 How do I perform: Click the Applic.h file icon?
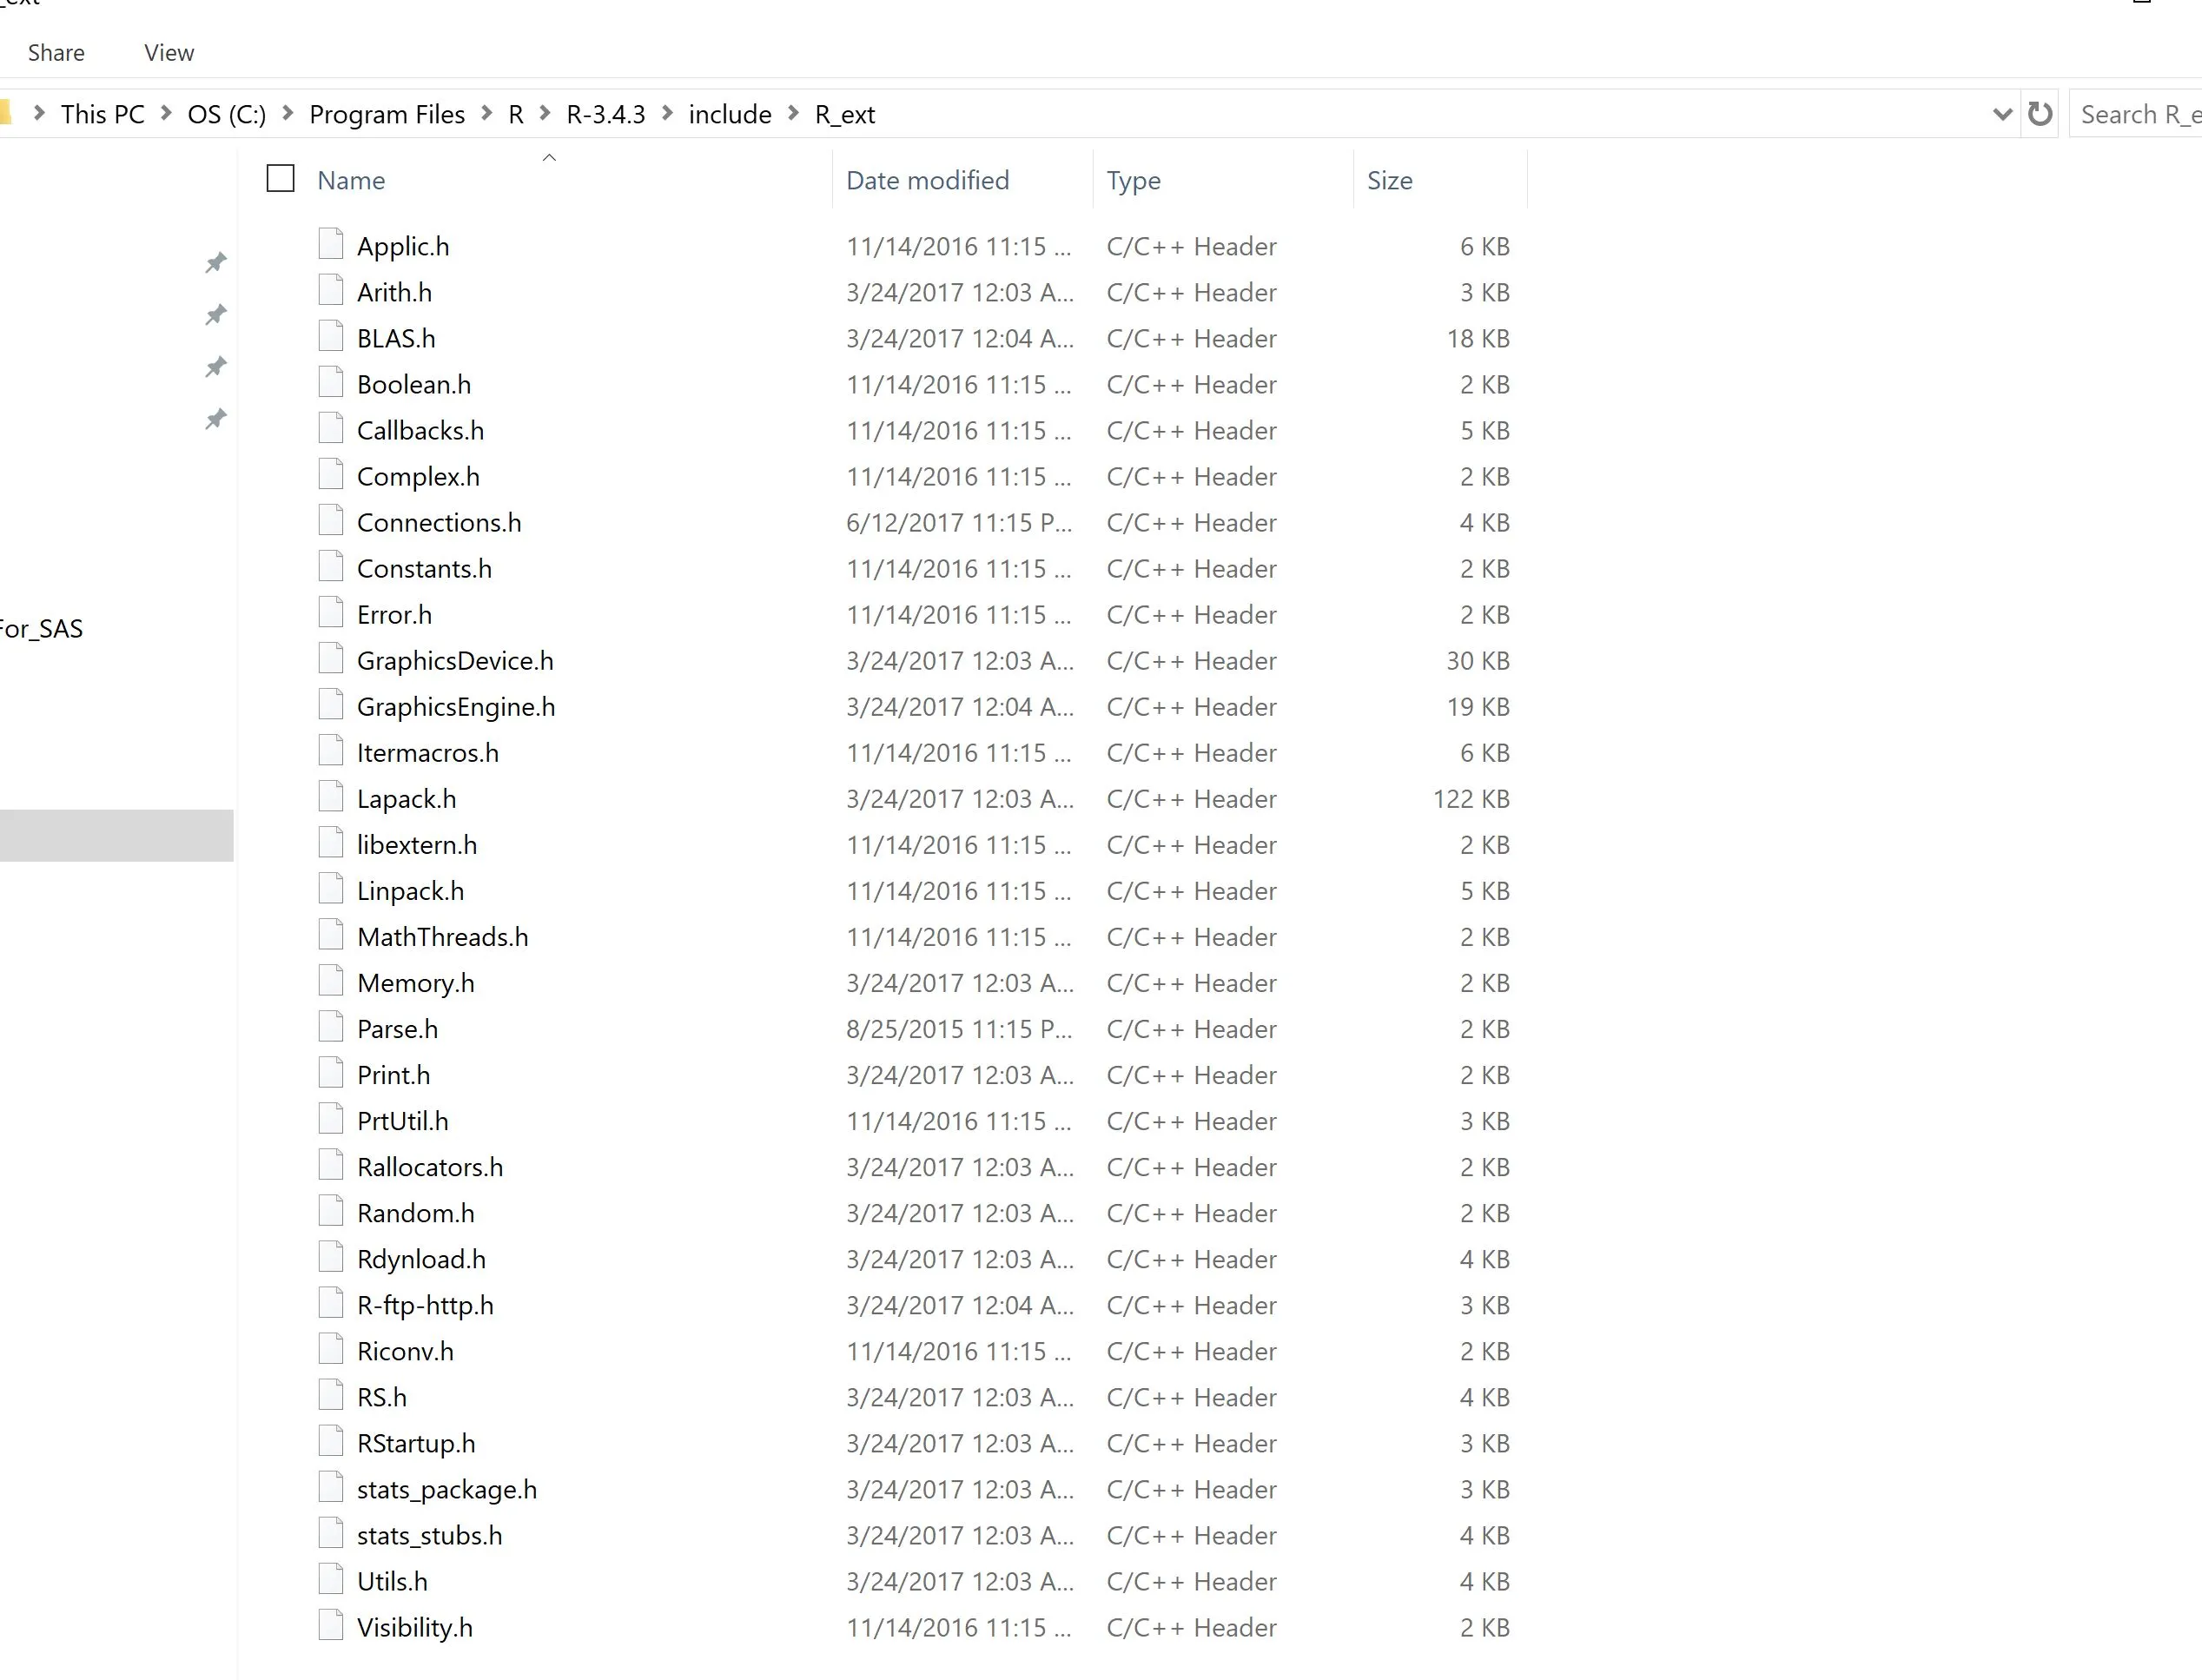pyautogui.click(x=330, y=244)
